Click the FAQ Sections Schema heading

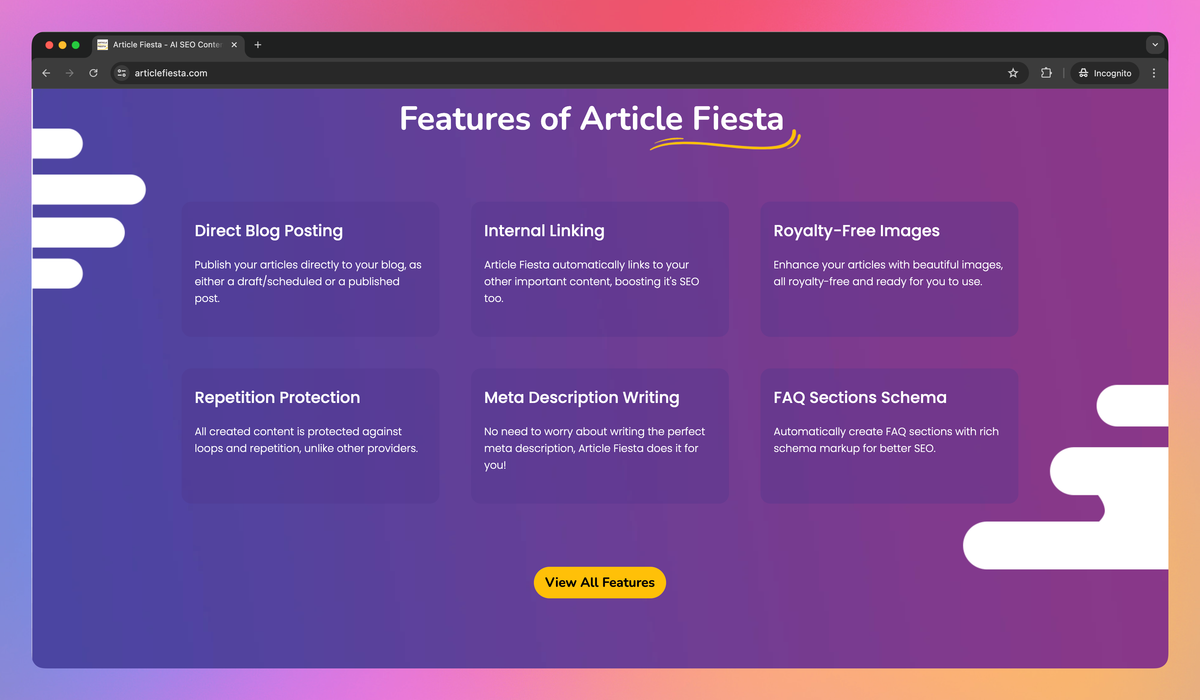pyautogui.click(x=860, y=397)
